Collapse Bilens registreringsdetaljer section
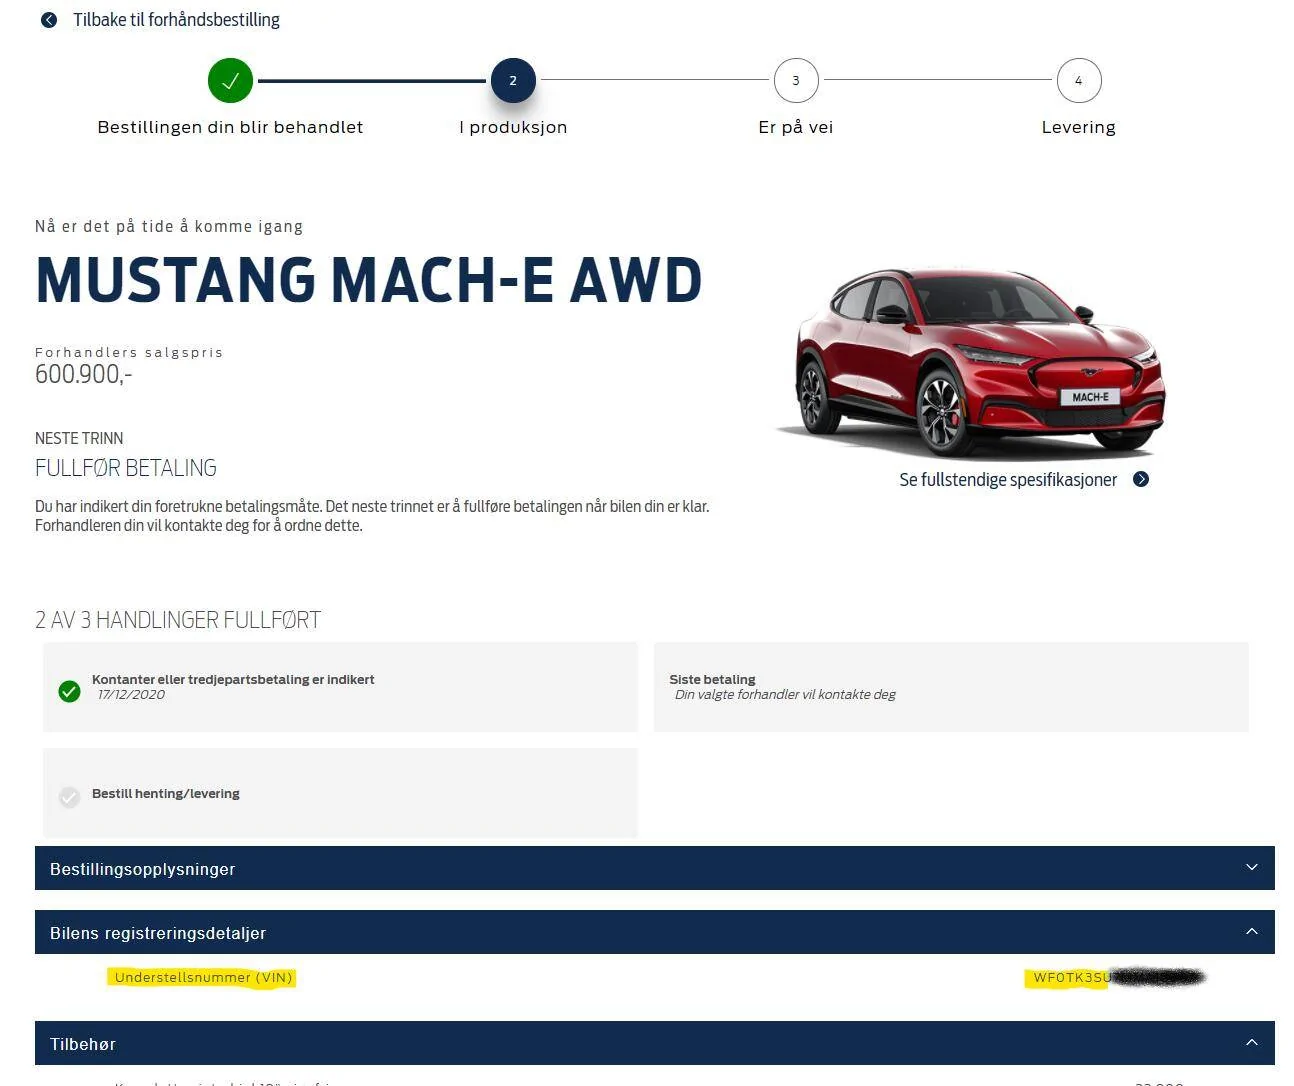Image resolution: width=1294 pixels, height=1086 pixels. click(x=654, y=932)
